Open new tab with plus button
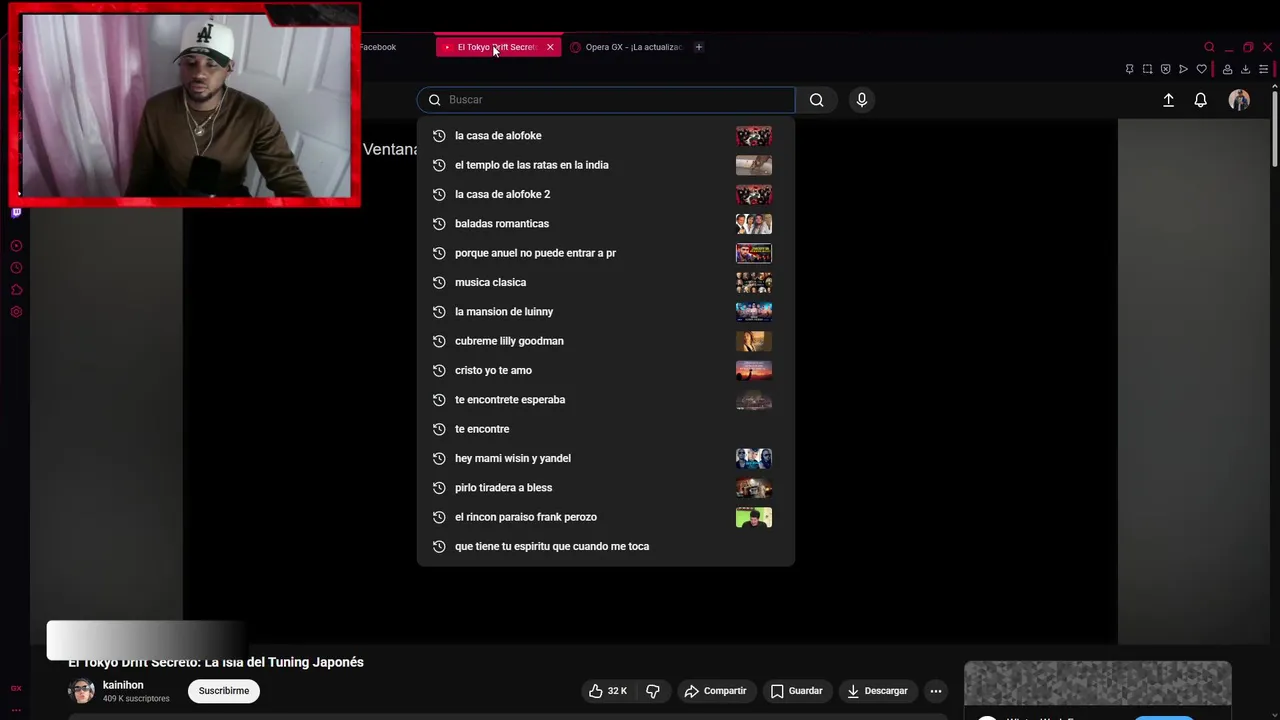The image size is (1280, 720). [x=698, y=47]
